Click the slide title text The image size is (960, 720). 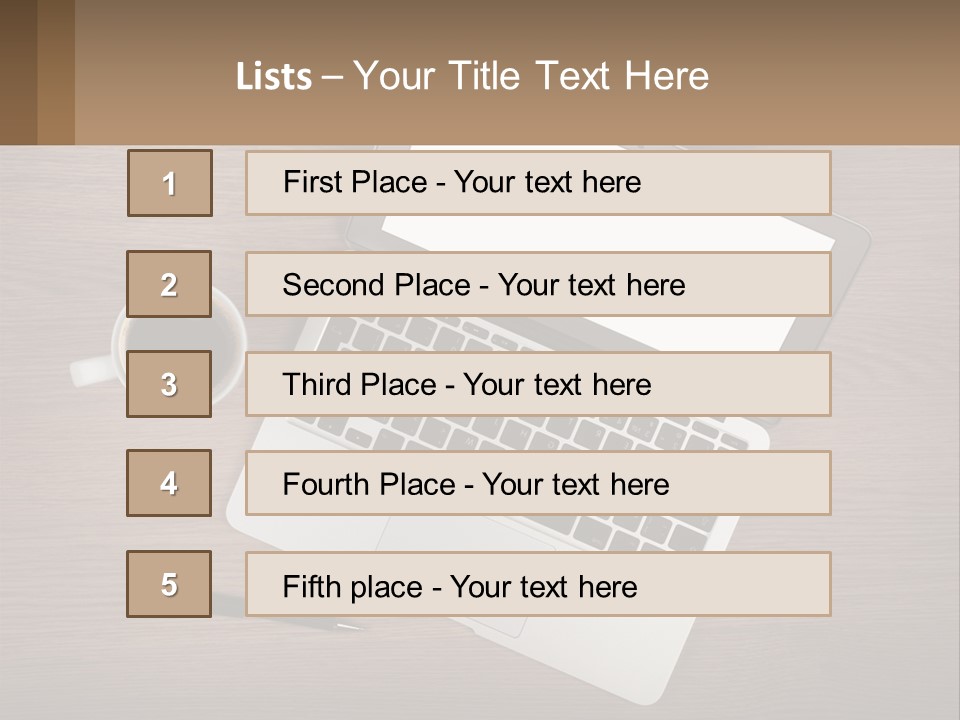tap(472, 76)
